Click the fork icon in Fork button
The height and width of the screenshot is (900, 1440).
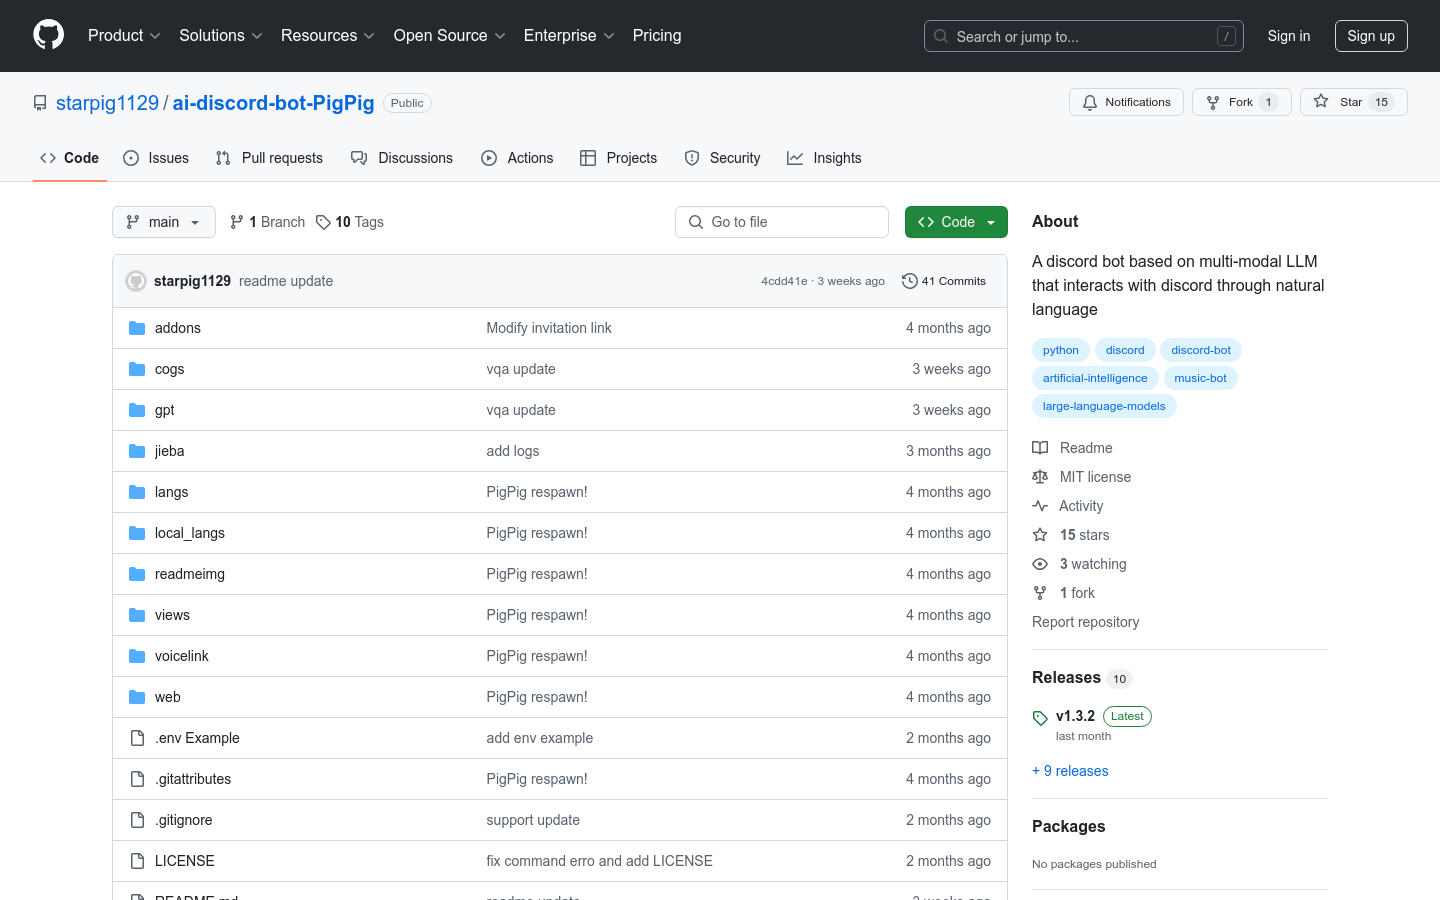point(1213,102)
